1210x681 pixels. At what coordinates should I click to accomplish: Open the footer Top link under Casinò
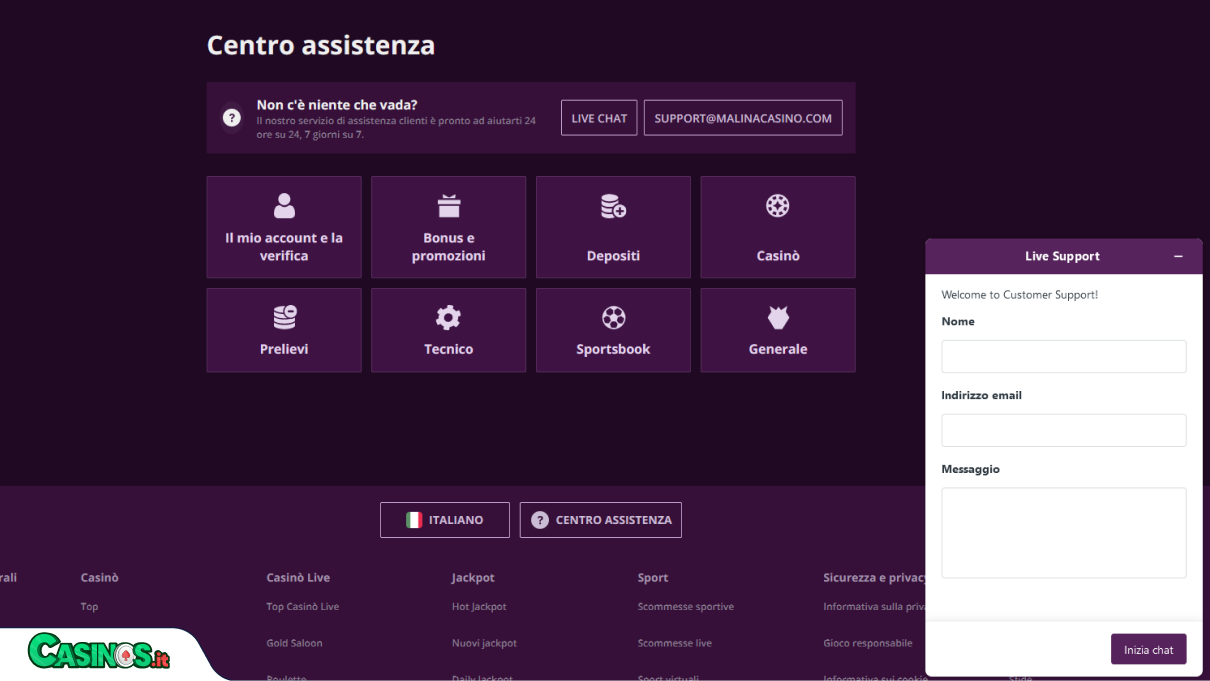pyautogui.click(x=89, y=607)
